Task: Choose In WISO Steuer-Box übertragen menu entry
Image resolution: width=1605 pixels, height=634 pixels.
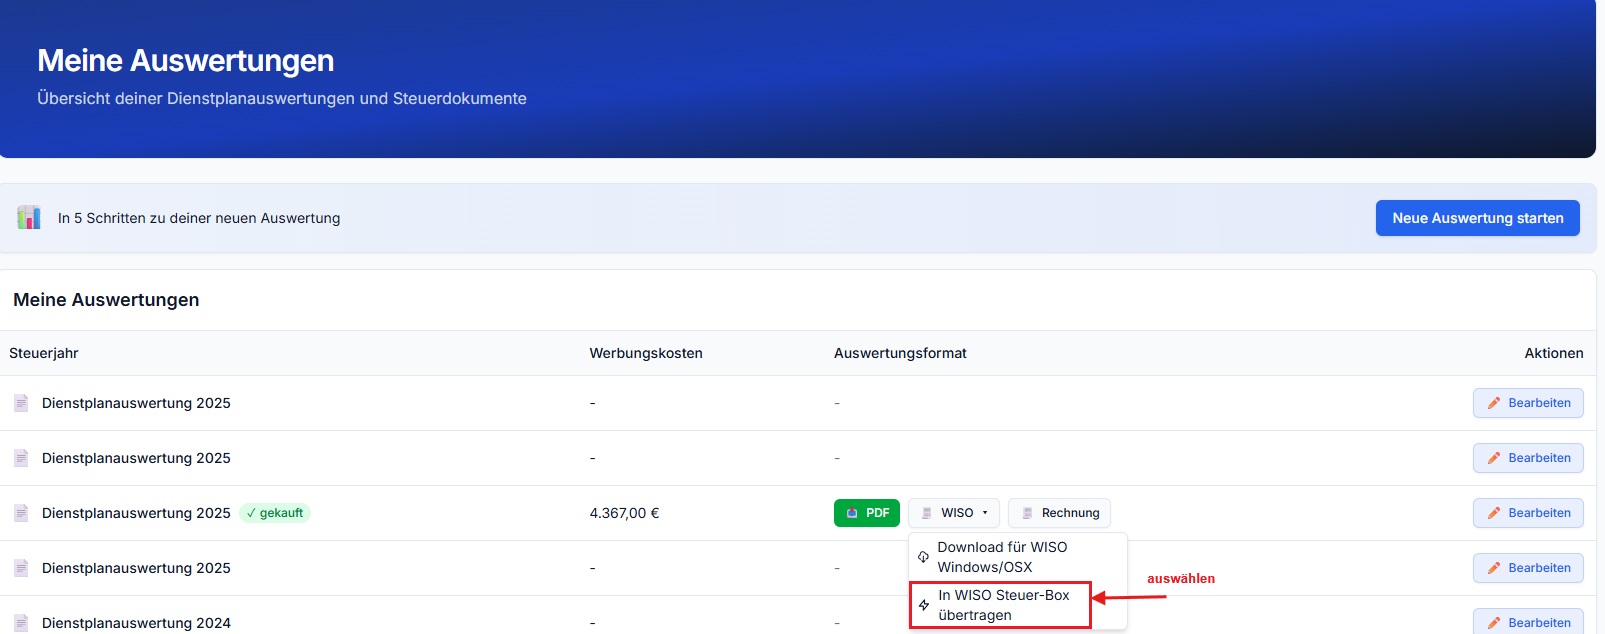Action: [x=1000, y=605]
